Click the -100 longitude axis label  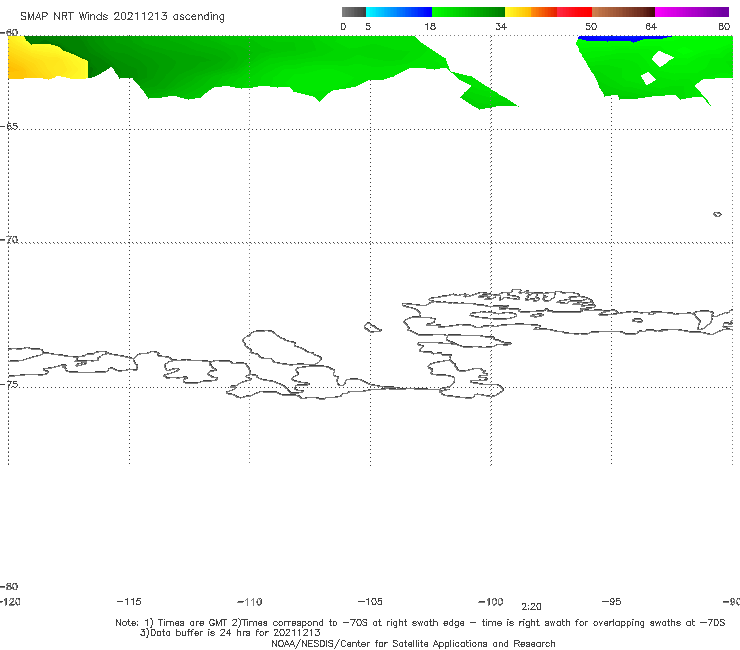point(491,602)
